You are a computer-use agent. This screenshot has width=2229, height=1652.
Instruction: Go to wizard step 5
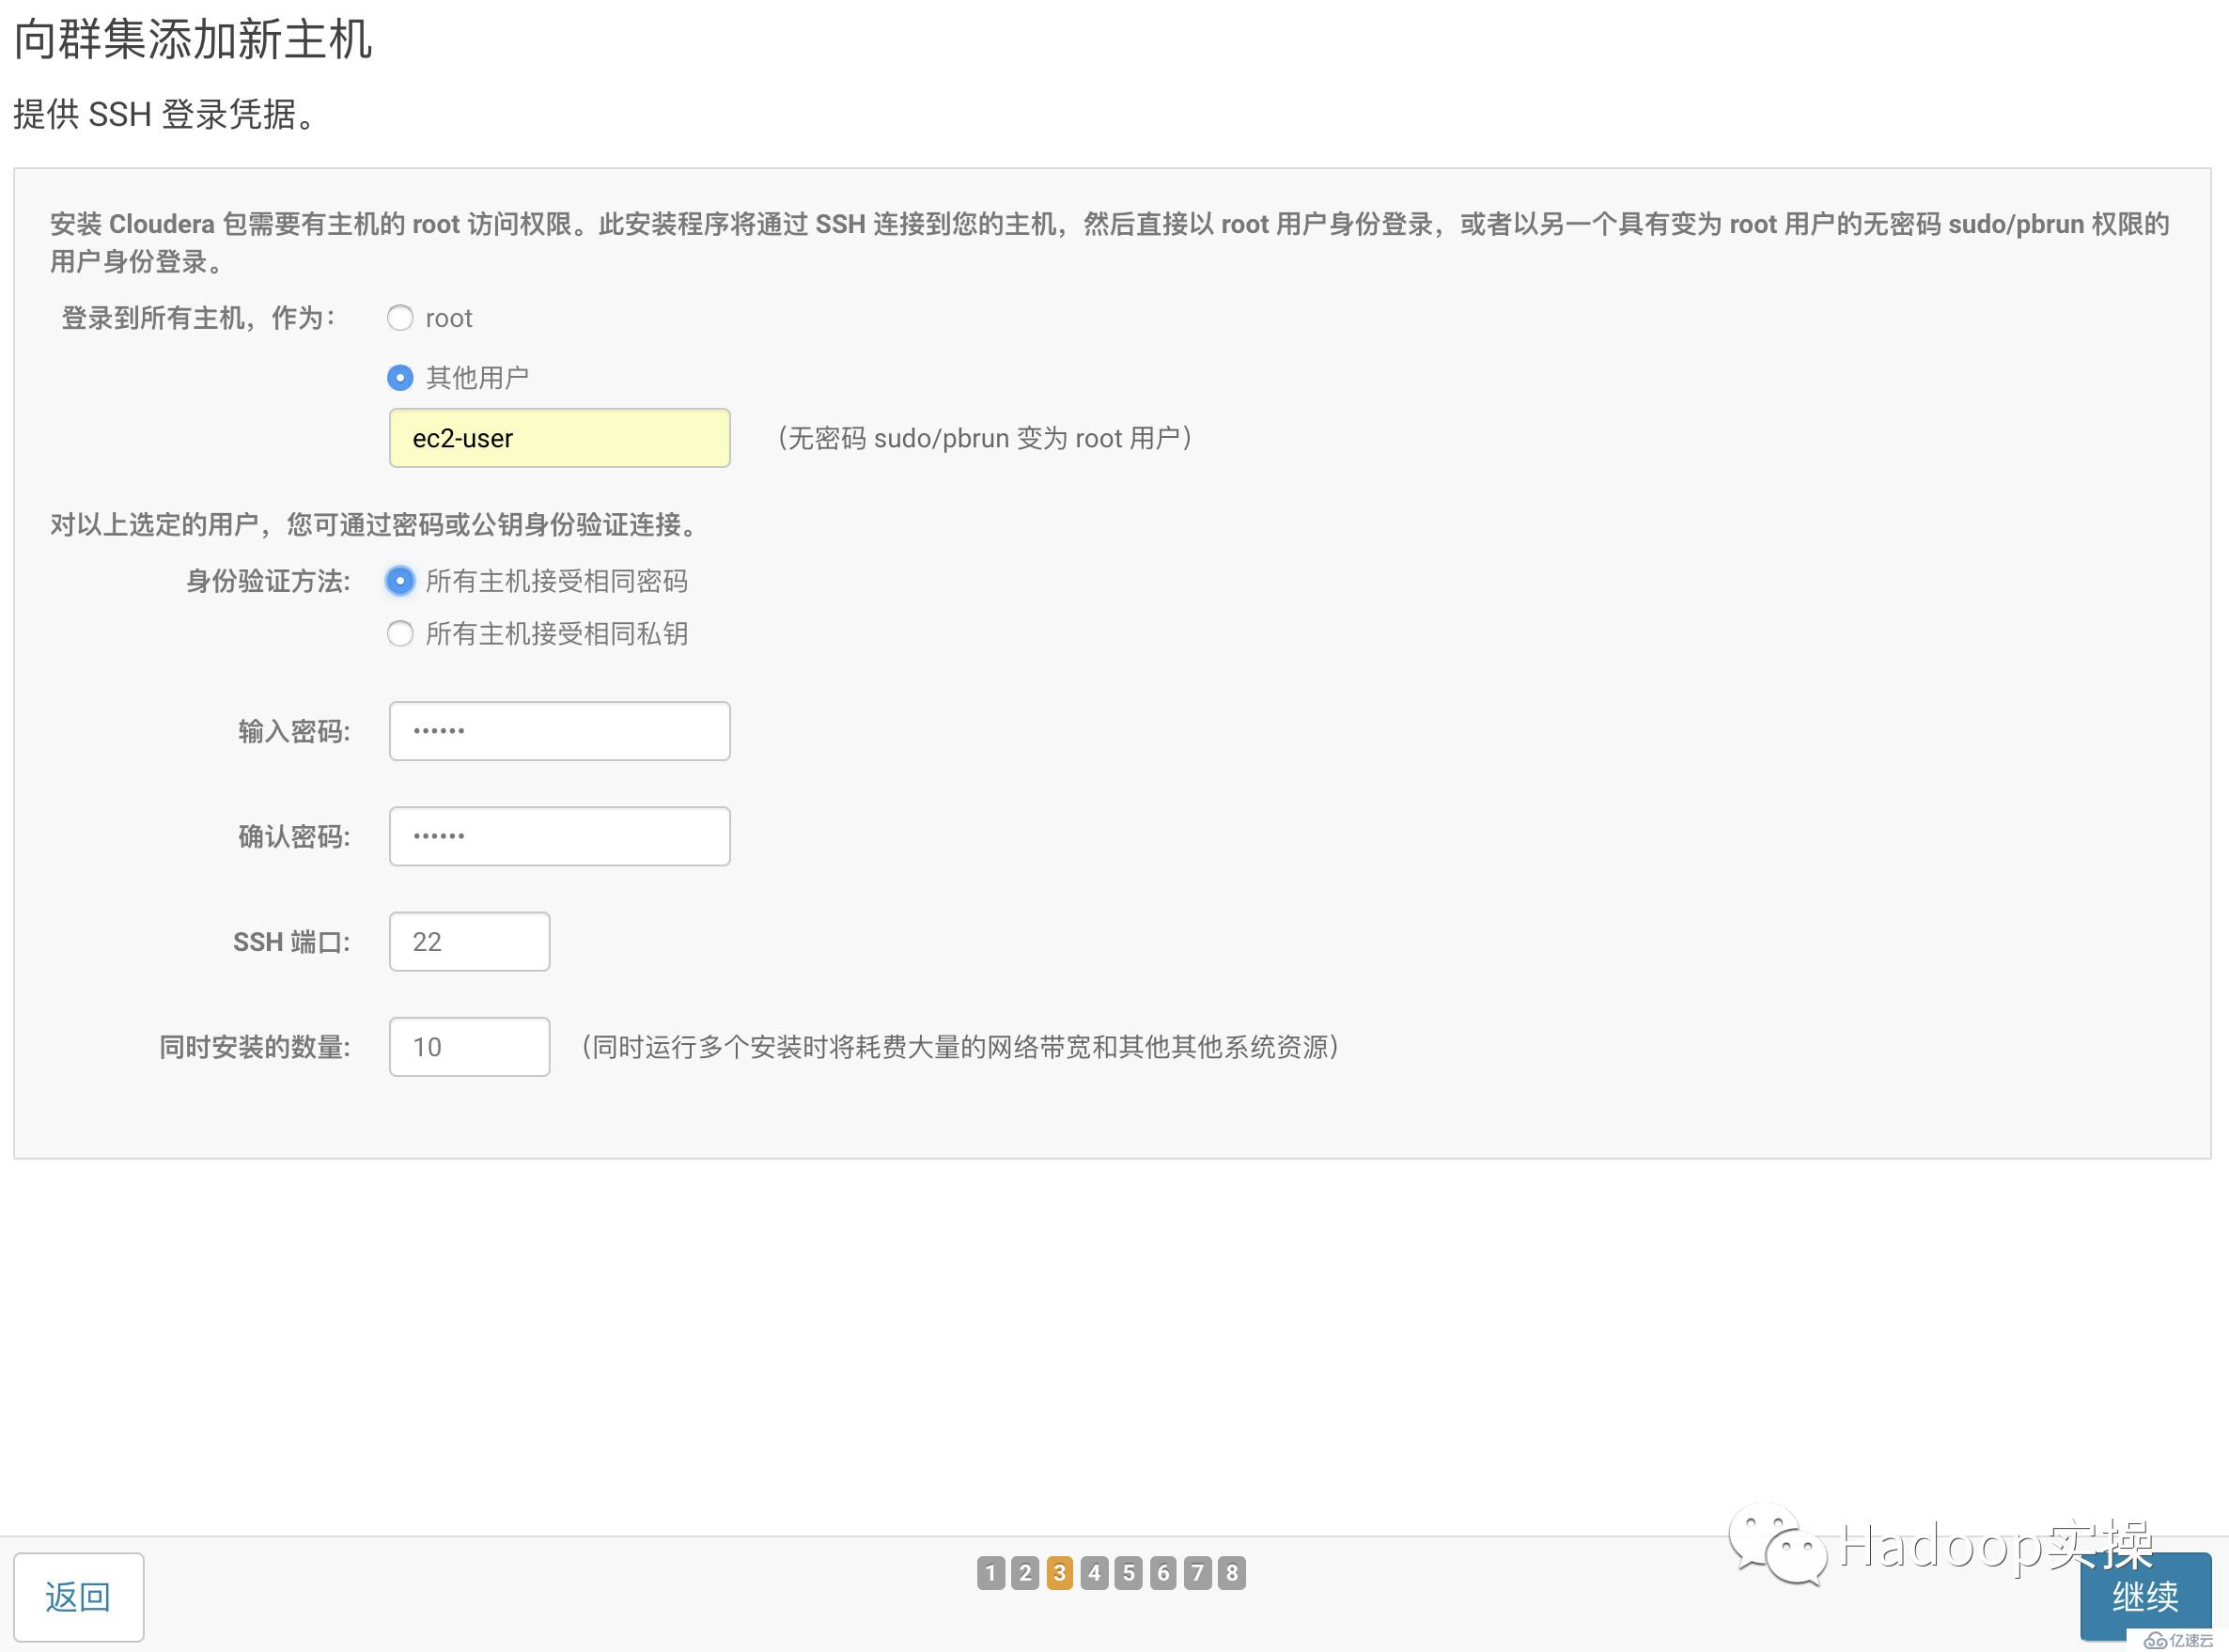(1129, 1573)
